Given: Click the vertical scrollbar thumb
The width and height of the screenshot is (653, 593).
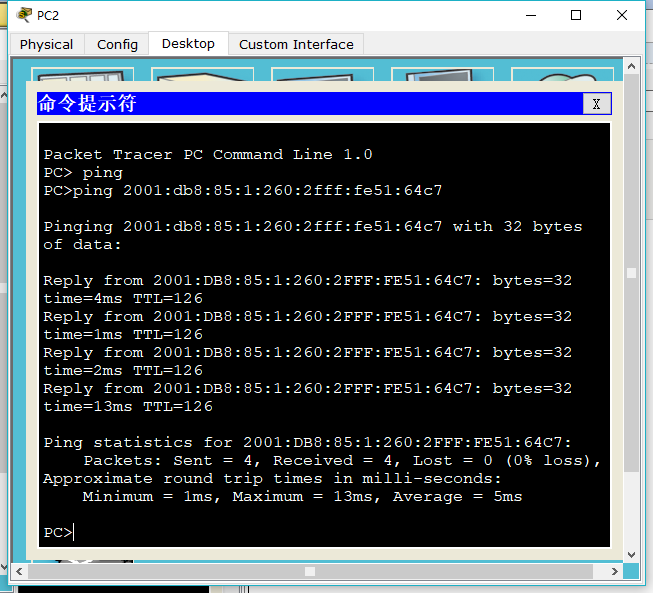Looking at the screenshot, I should coord(631,273).
